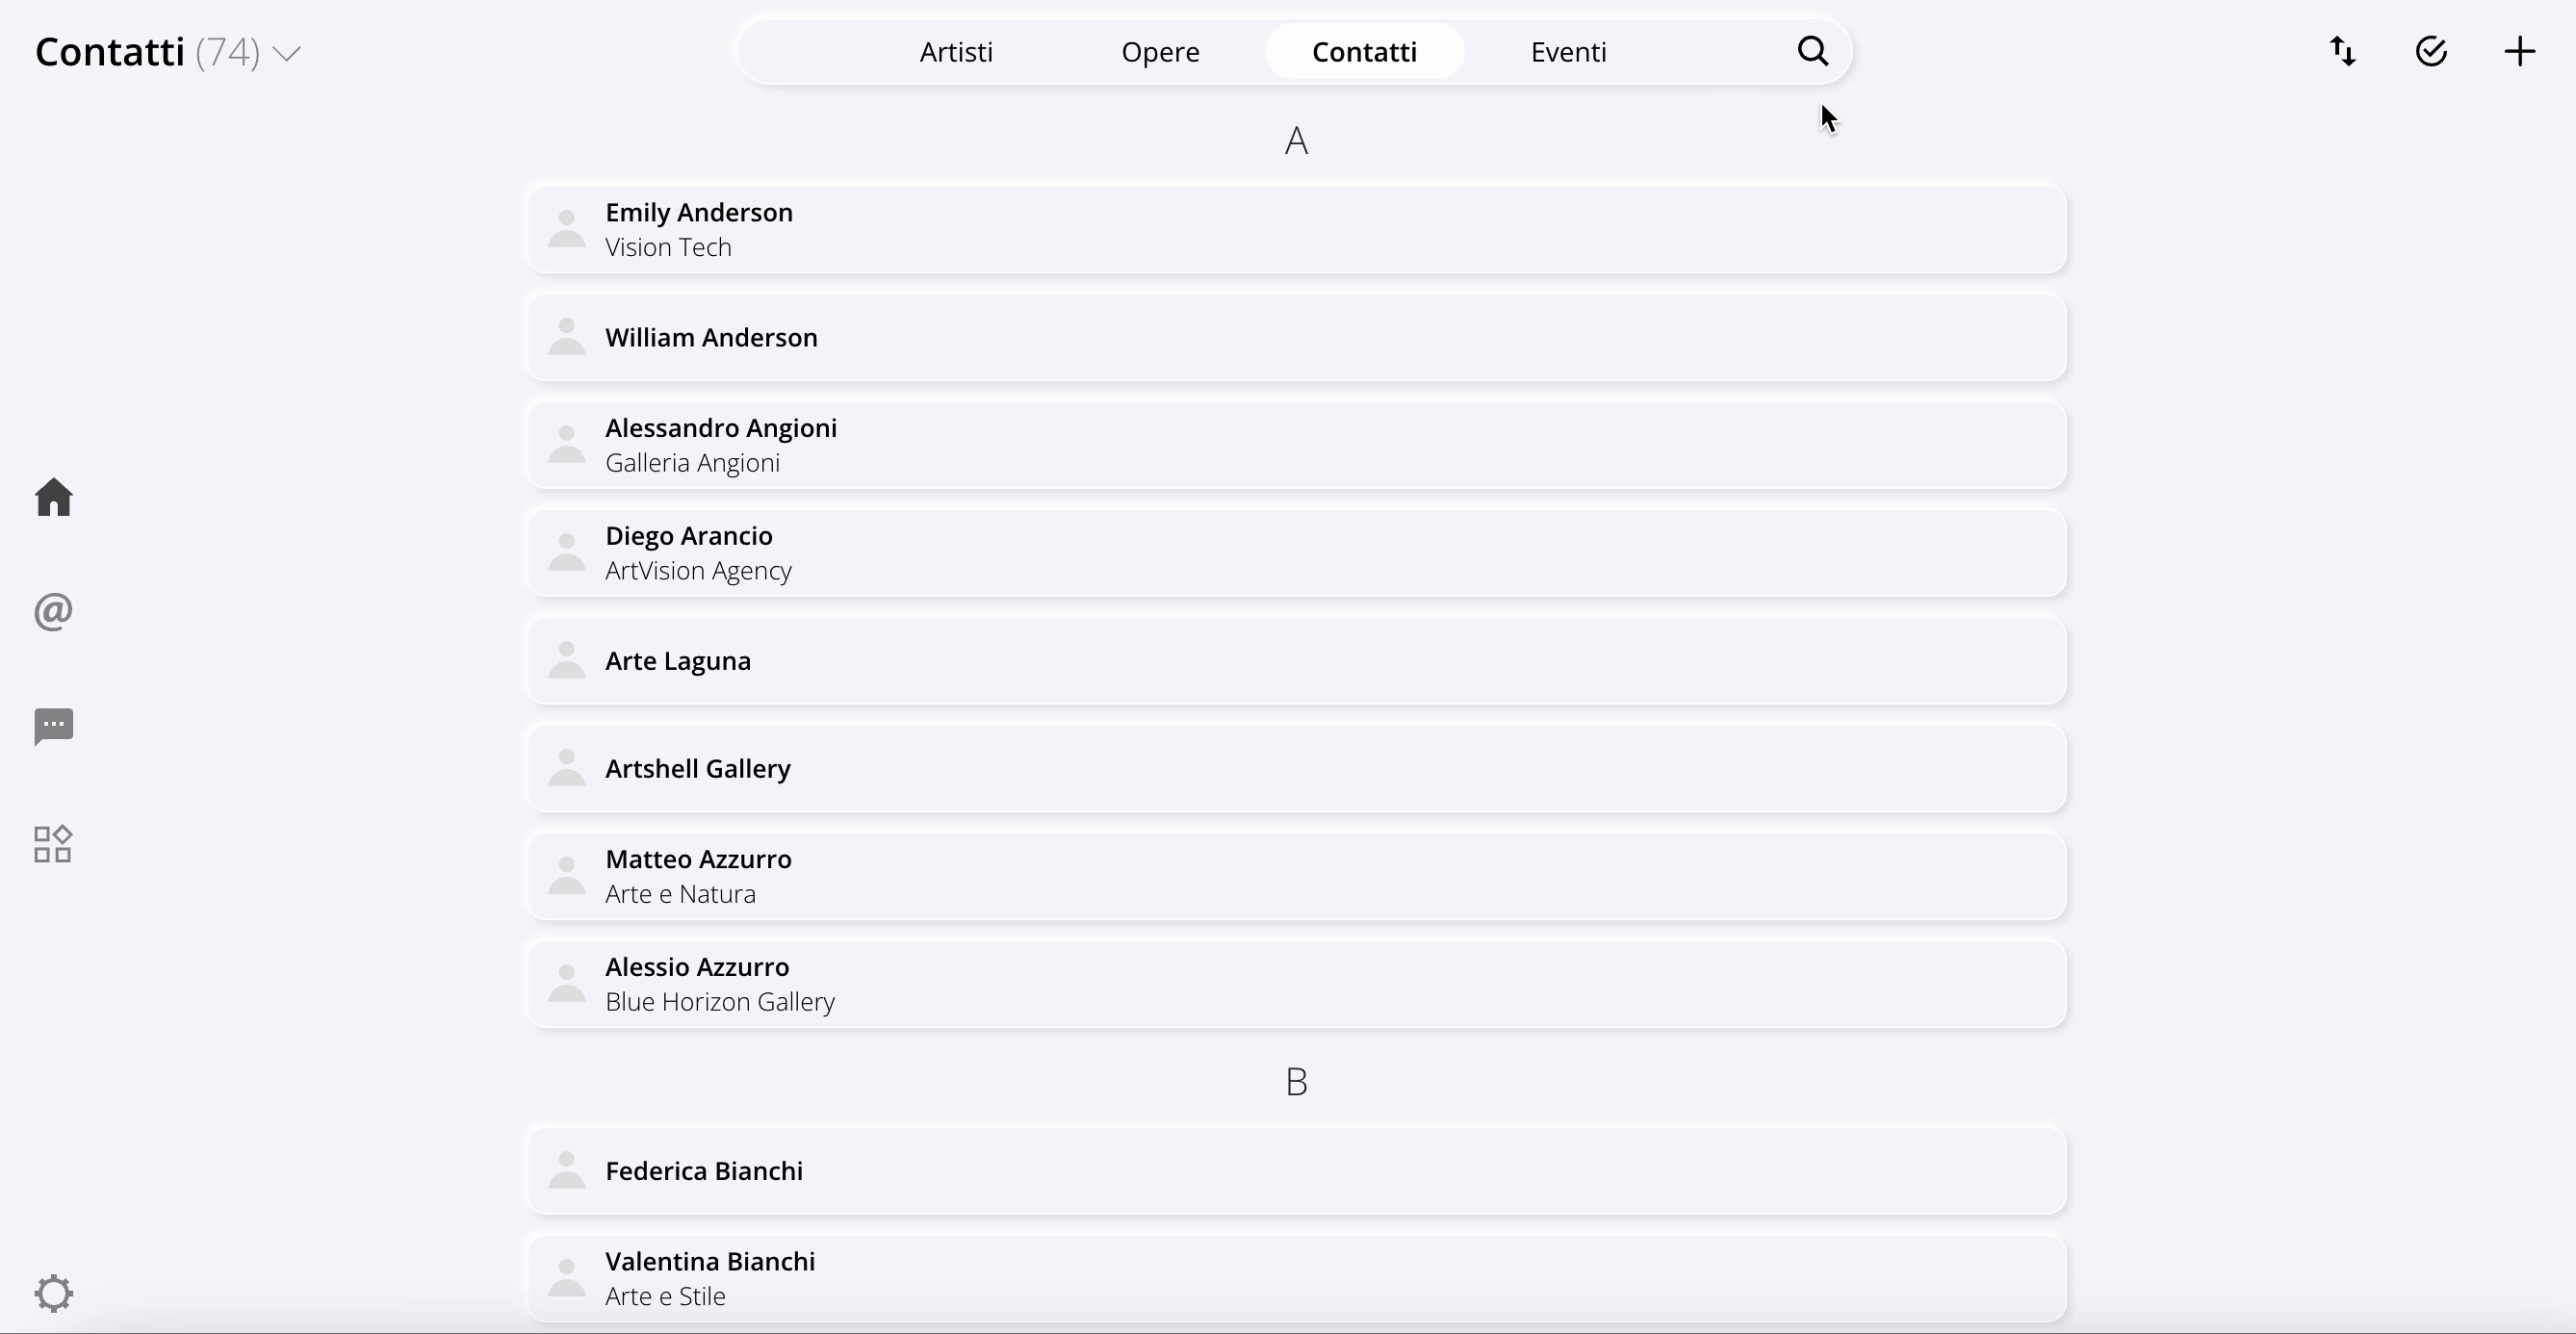This screenshot has width=2576, height=1334.
Task: Click the ArtVision Agency company text
Action: 698,571
